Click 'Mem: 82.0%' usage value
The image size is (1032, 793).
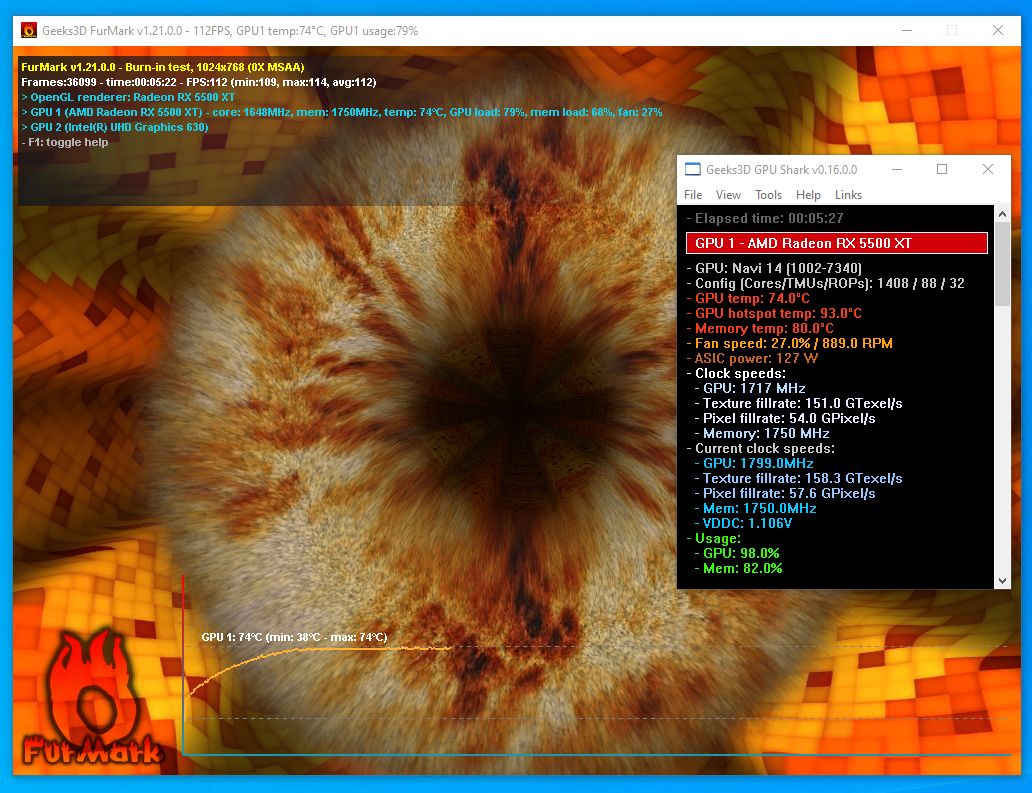point(738,569)
